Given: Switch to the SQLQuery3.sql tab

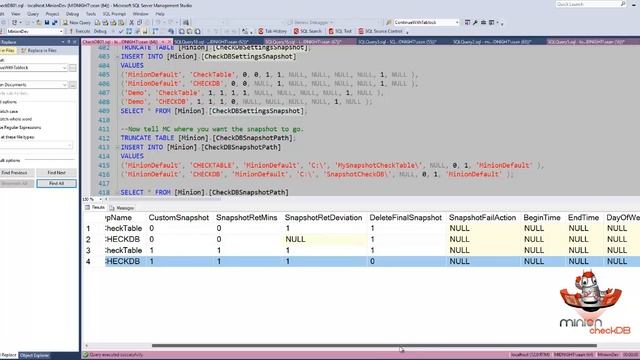Looking at the screenshot, I should (398, 42).
